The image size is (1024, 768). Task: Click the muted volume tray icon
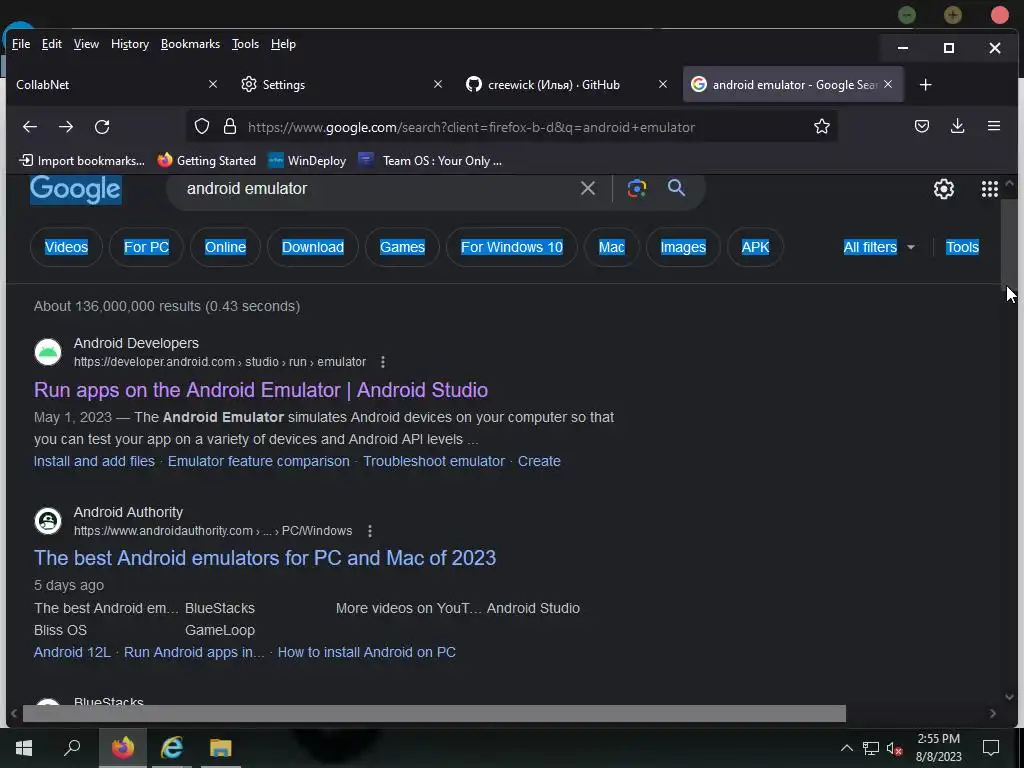[894, 748]
